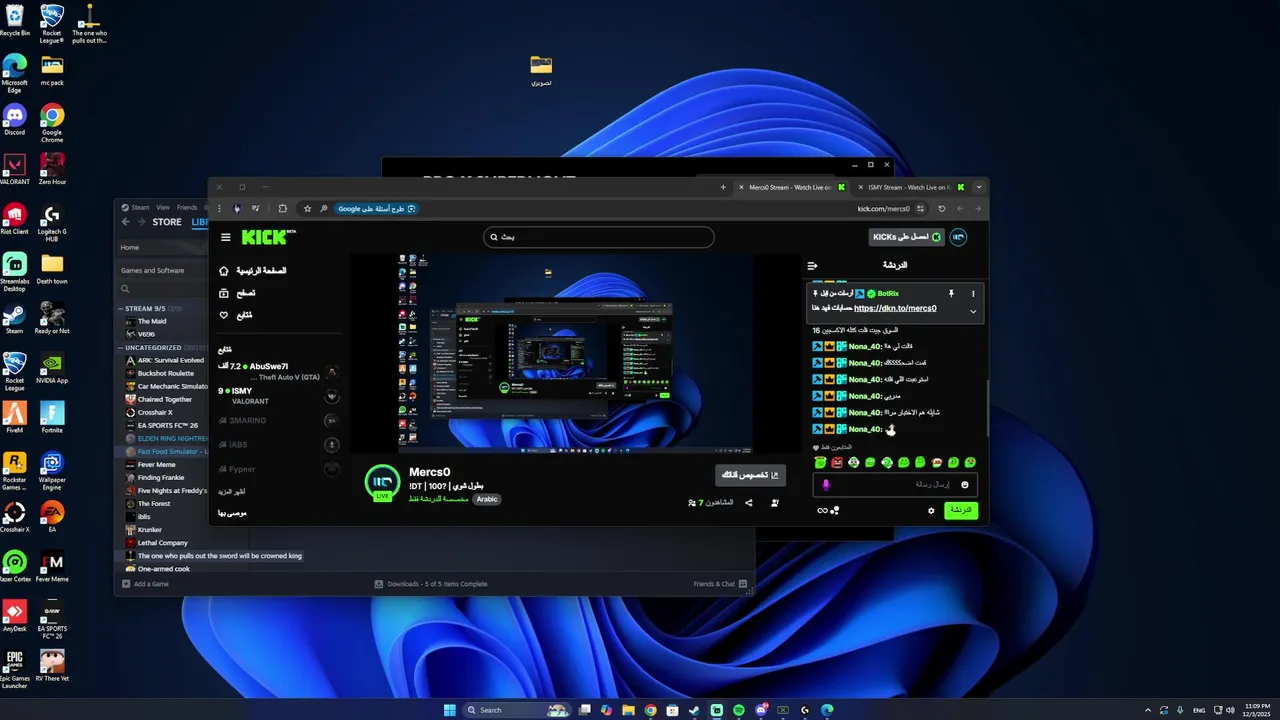
Task: Open browser extensions puzzle icon
Action: pyautogui.click(x=283, y=209)
